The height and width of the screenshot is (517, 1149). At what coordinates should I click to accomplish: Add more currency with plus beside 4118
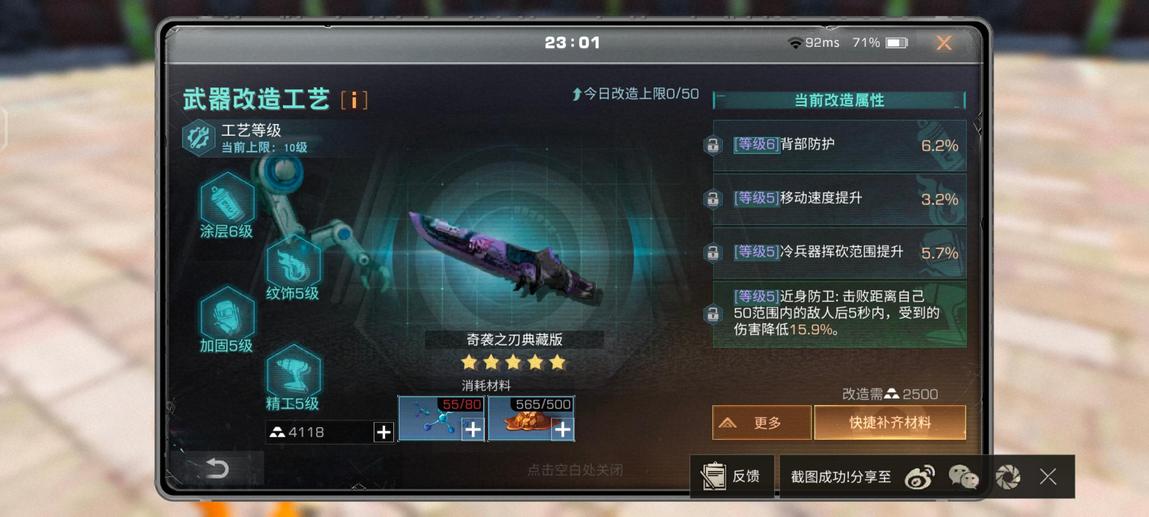[384, 432]
